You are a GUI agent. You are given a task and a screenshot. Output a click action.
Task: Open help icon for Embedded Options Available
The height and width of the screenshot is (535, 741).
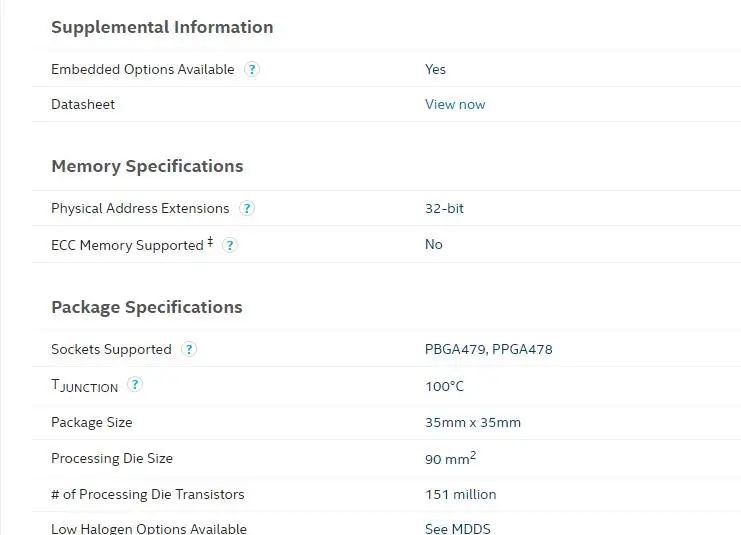coord(252,70)
